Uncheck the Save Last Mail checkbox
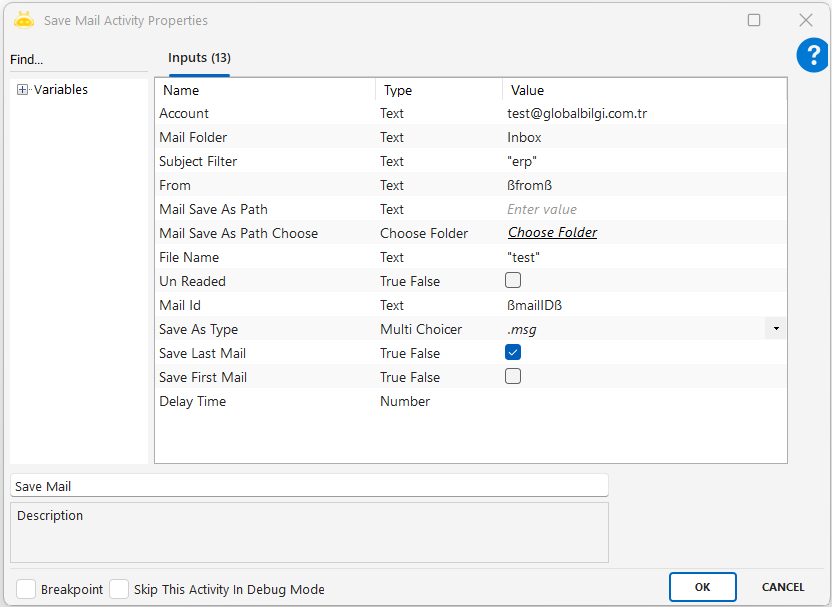This screenshot has height=607, width=832. [x=513, y=353]
